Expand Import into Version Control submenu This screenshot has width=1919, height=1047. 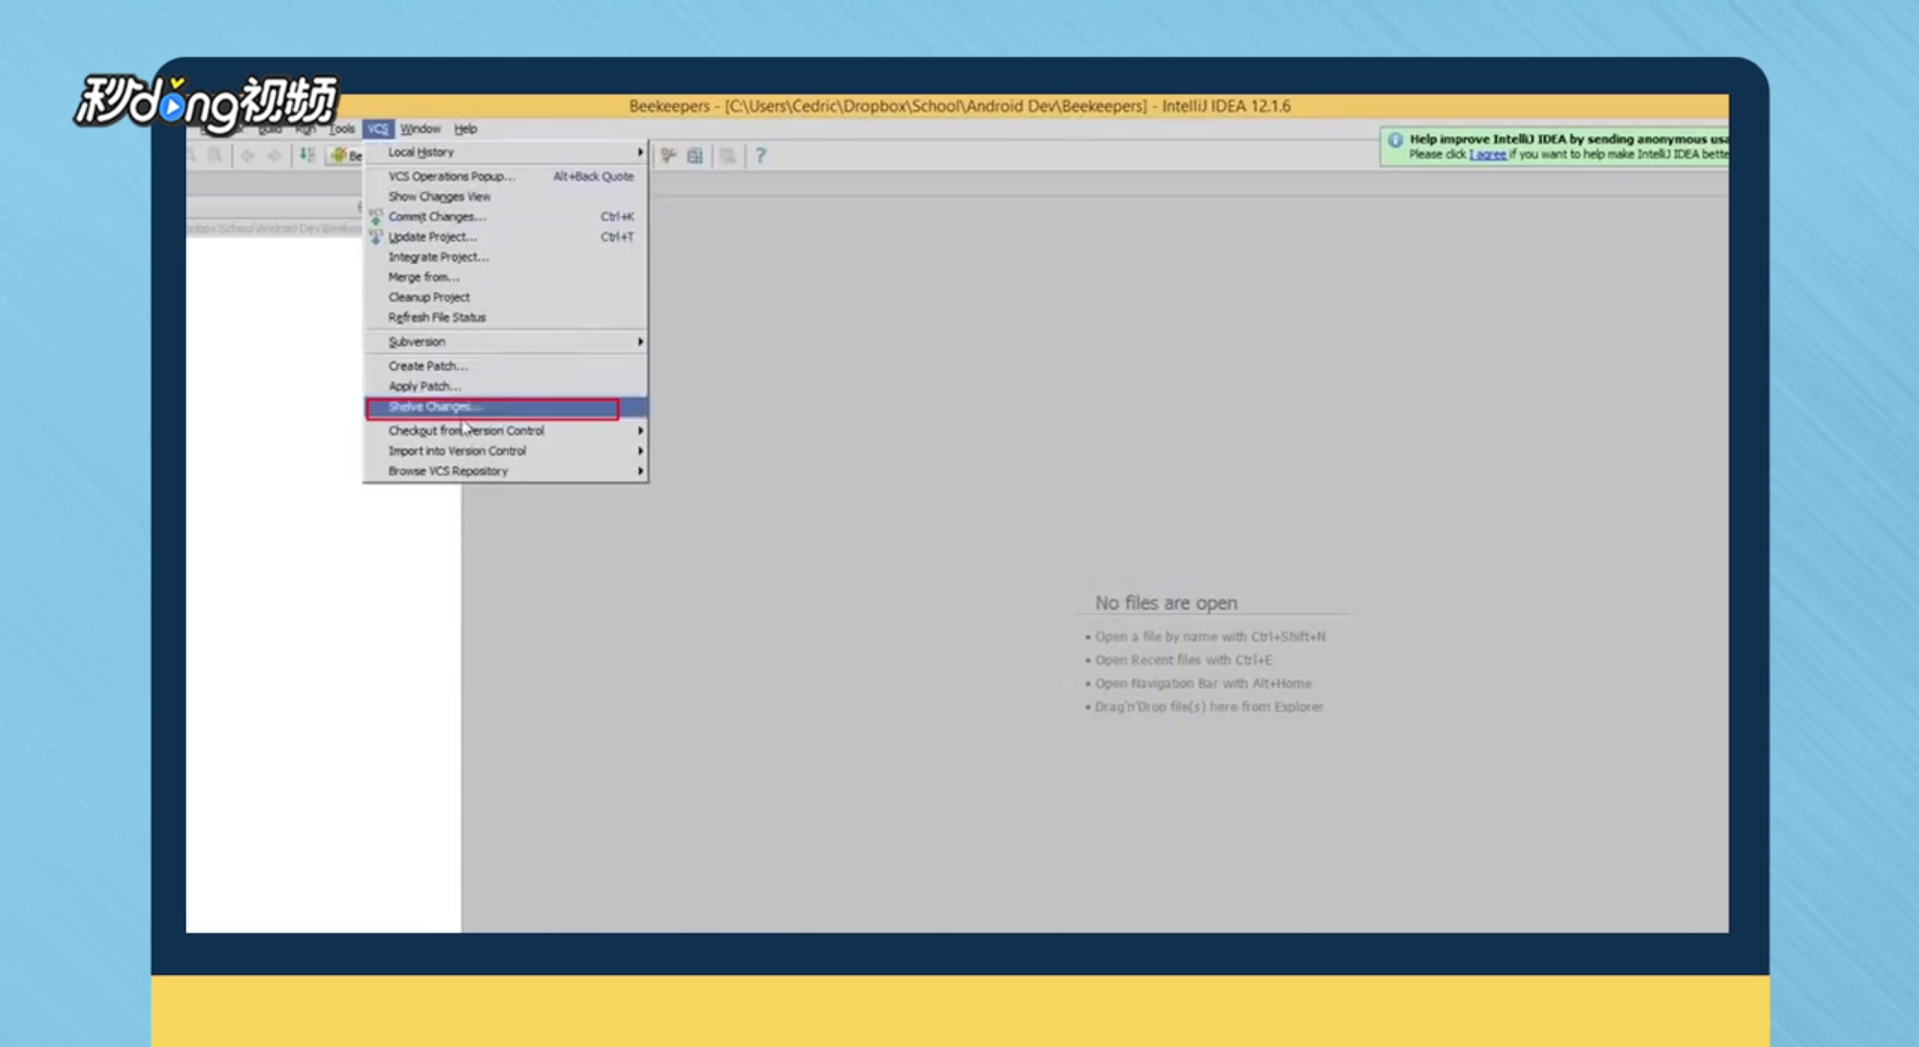506,451
